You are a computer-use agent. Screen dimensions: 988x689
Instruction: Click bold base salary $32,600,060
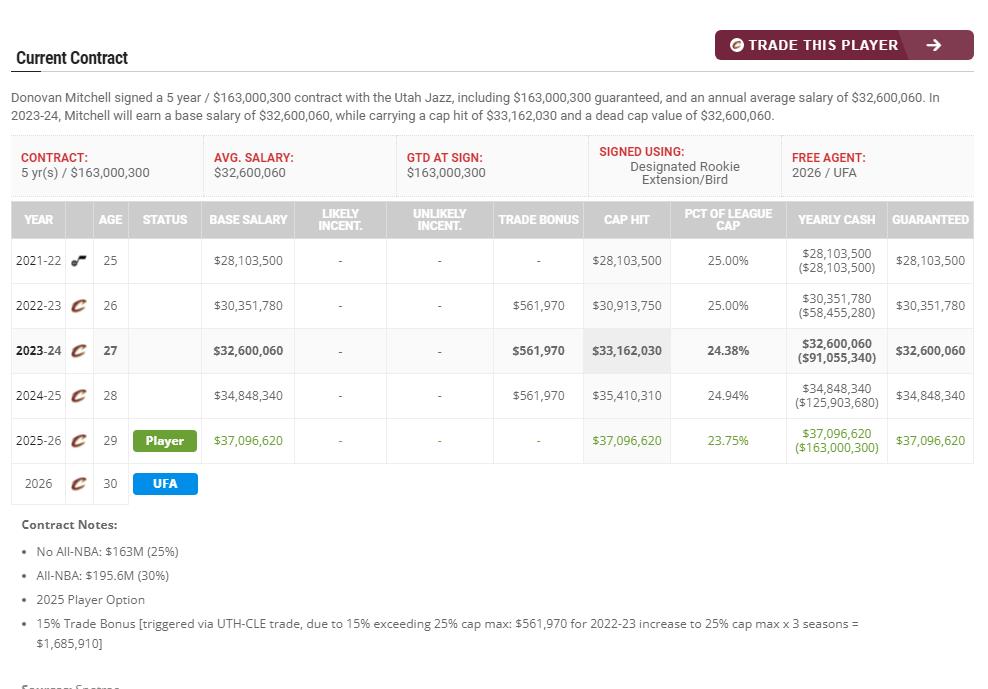point(248,350)
